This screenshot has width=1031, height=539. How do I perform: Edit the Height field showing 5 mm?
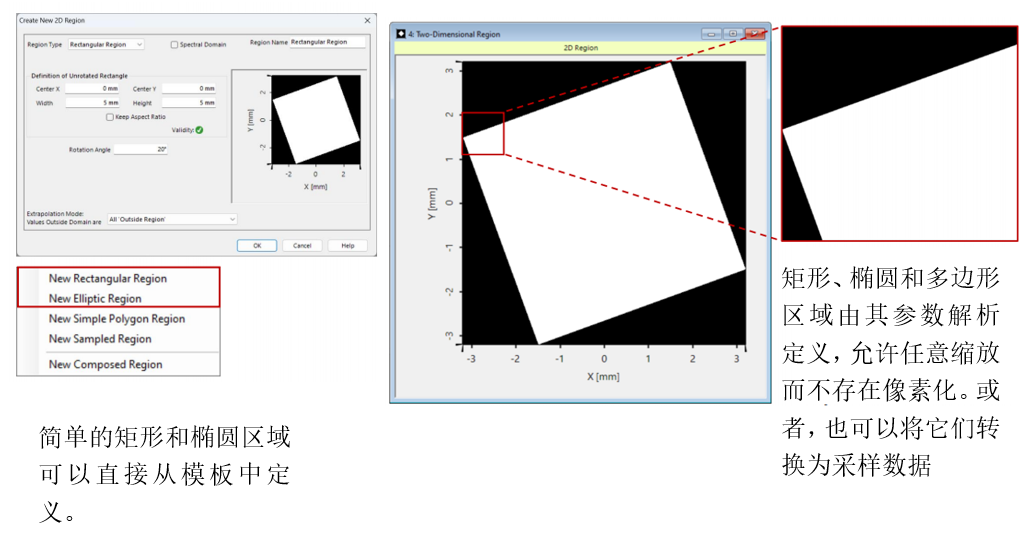[x=189, y=103]
